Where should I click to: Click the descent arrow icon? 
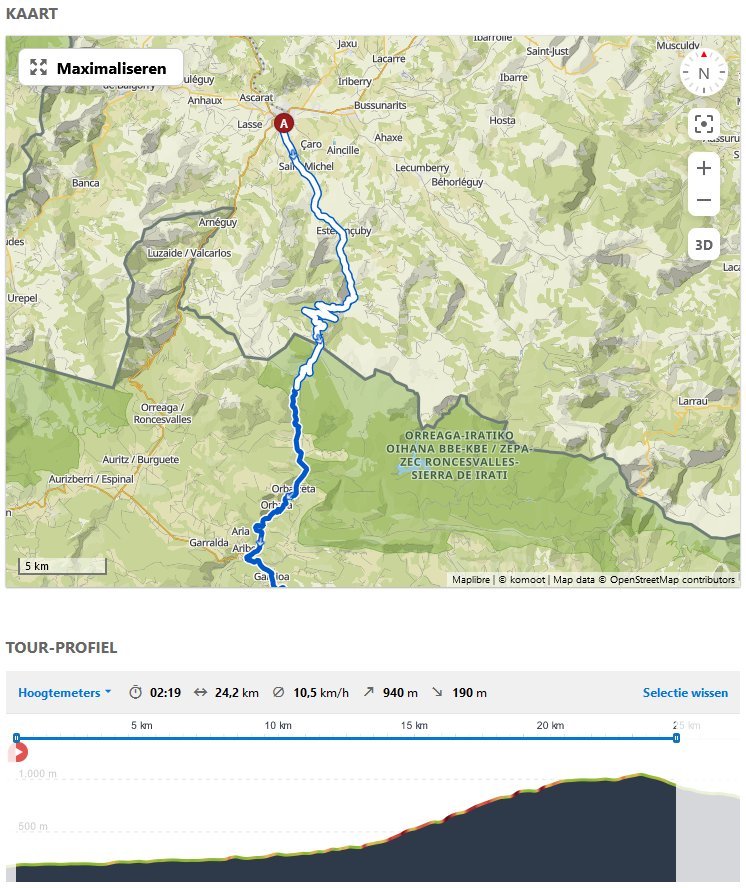click(x=437, y=691)
